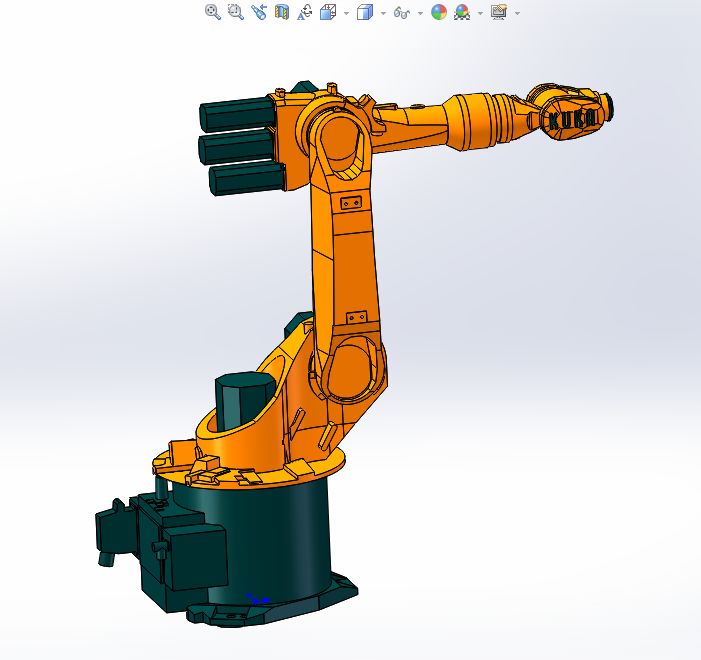This screenshot has width=701, height=660.
Task: Open the Dynamic Annotation Views tool
Action: click(305, 12)
